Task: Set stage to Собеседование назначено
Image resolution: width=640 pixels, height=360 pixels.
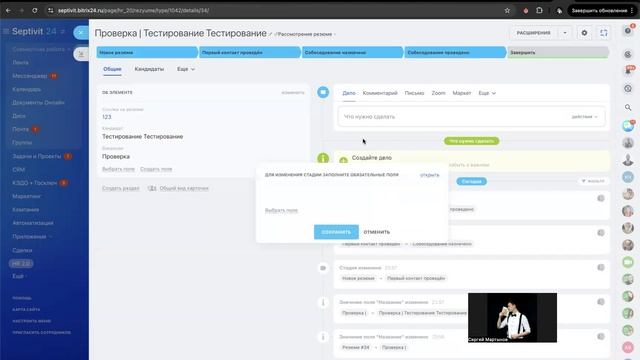Action: [x=353, y=52]
